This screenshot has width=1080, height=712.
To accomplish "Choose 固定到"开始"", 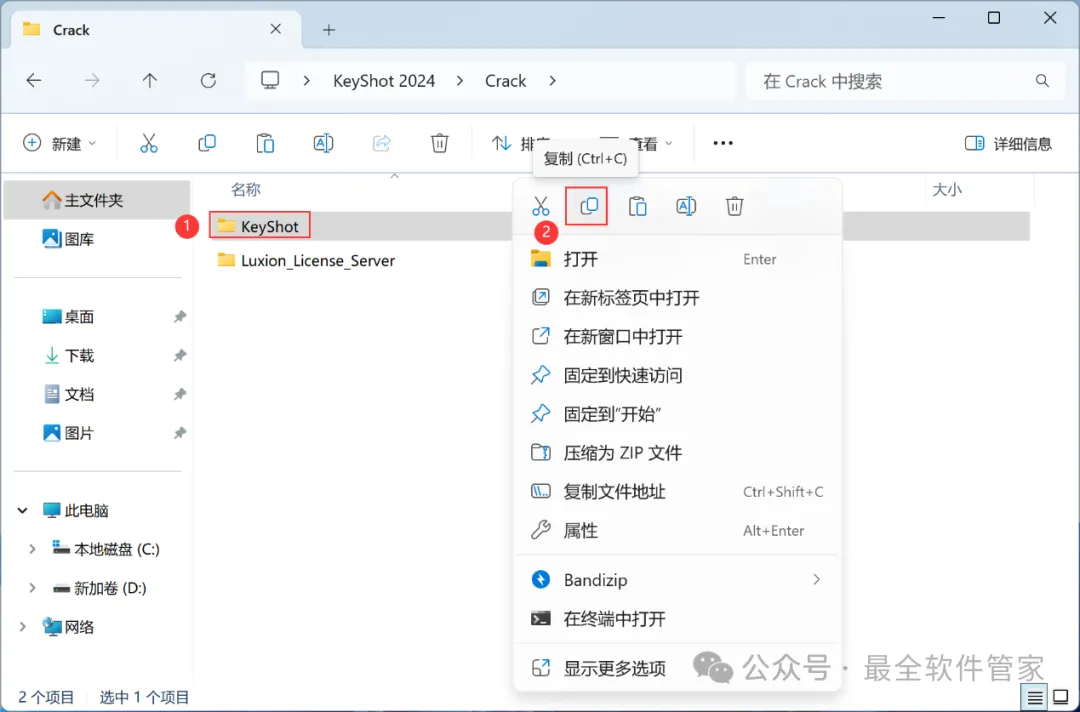I will point(677,414).
